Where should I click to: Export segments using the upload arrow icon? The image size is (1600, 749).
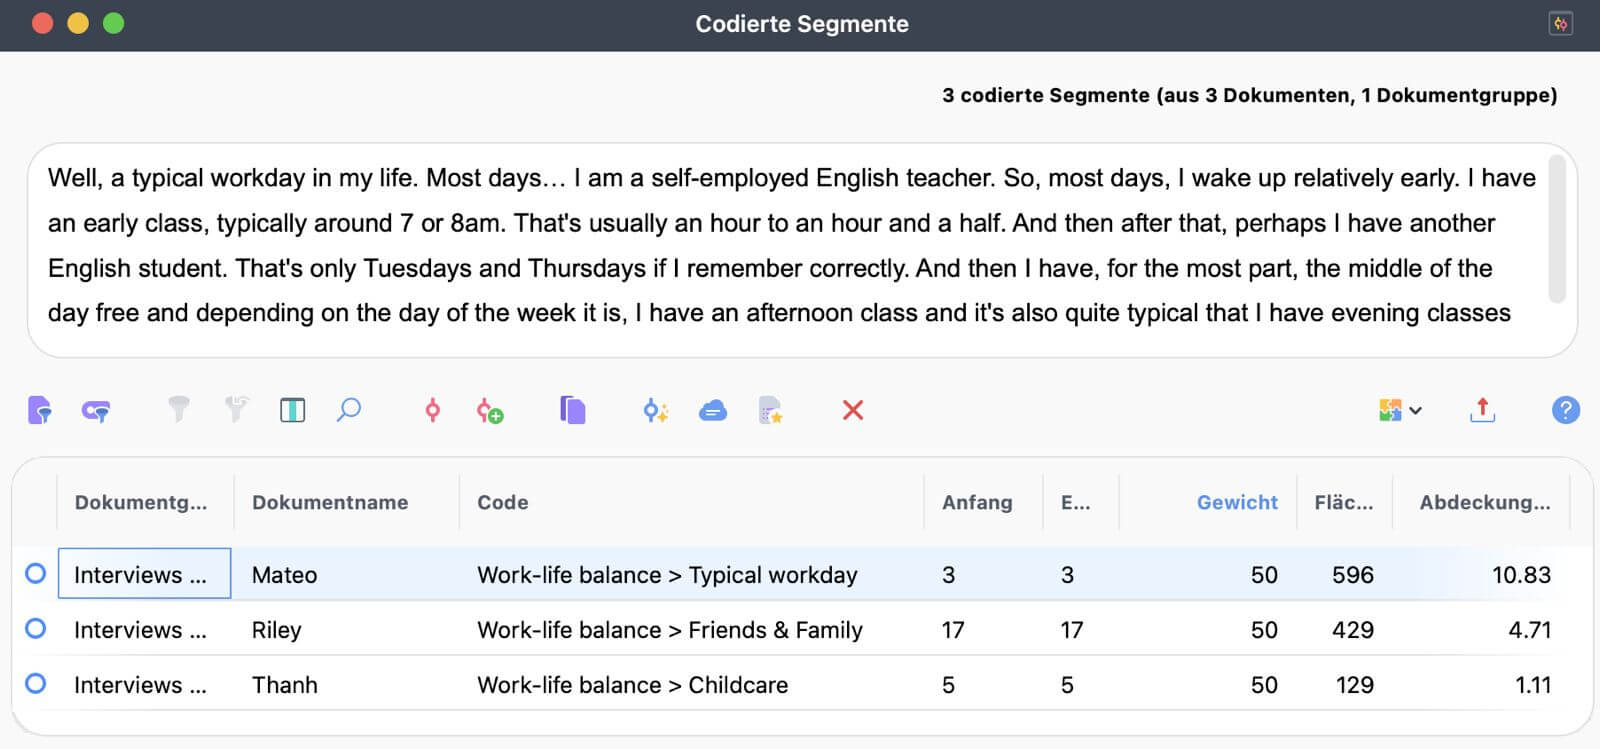tap(1482, 410)
